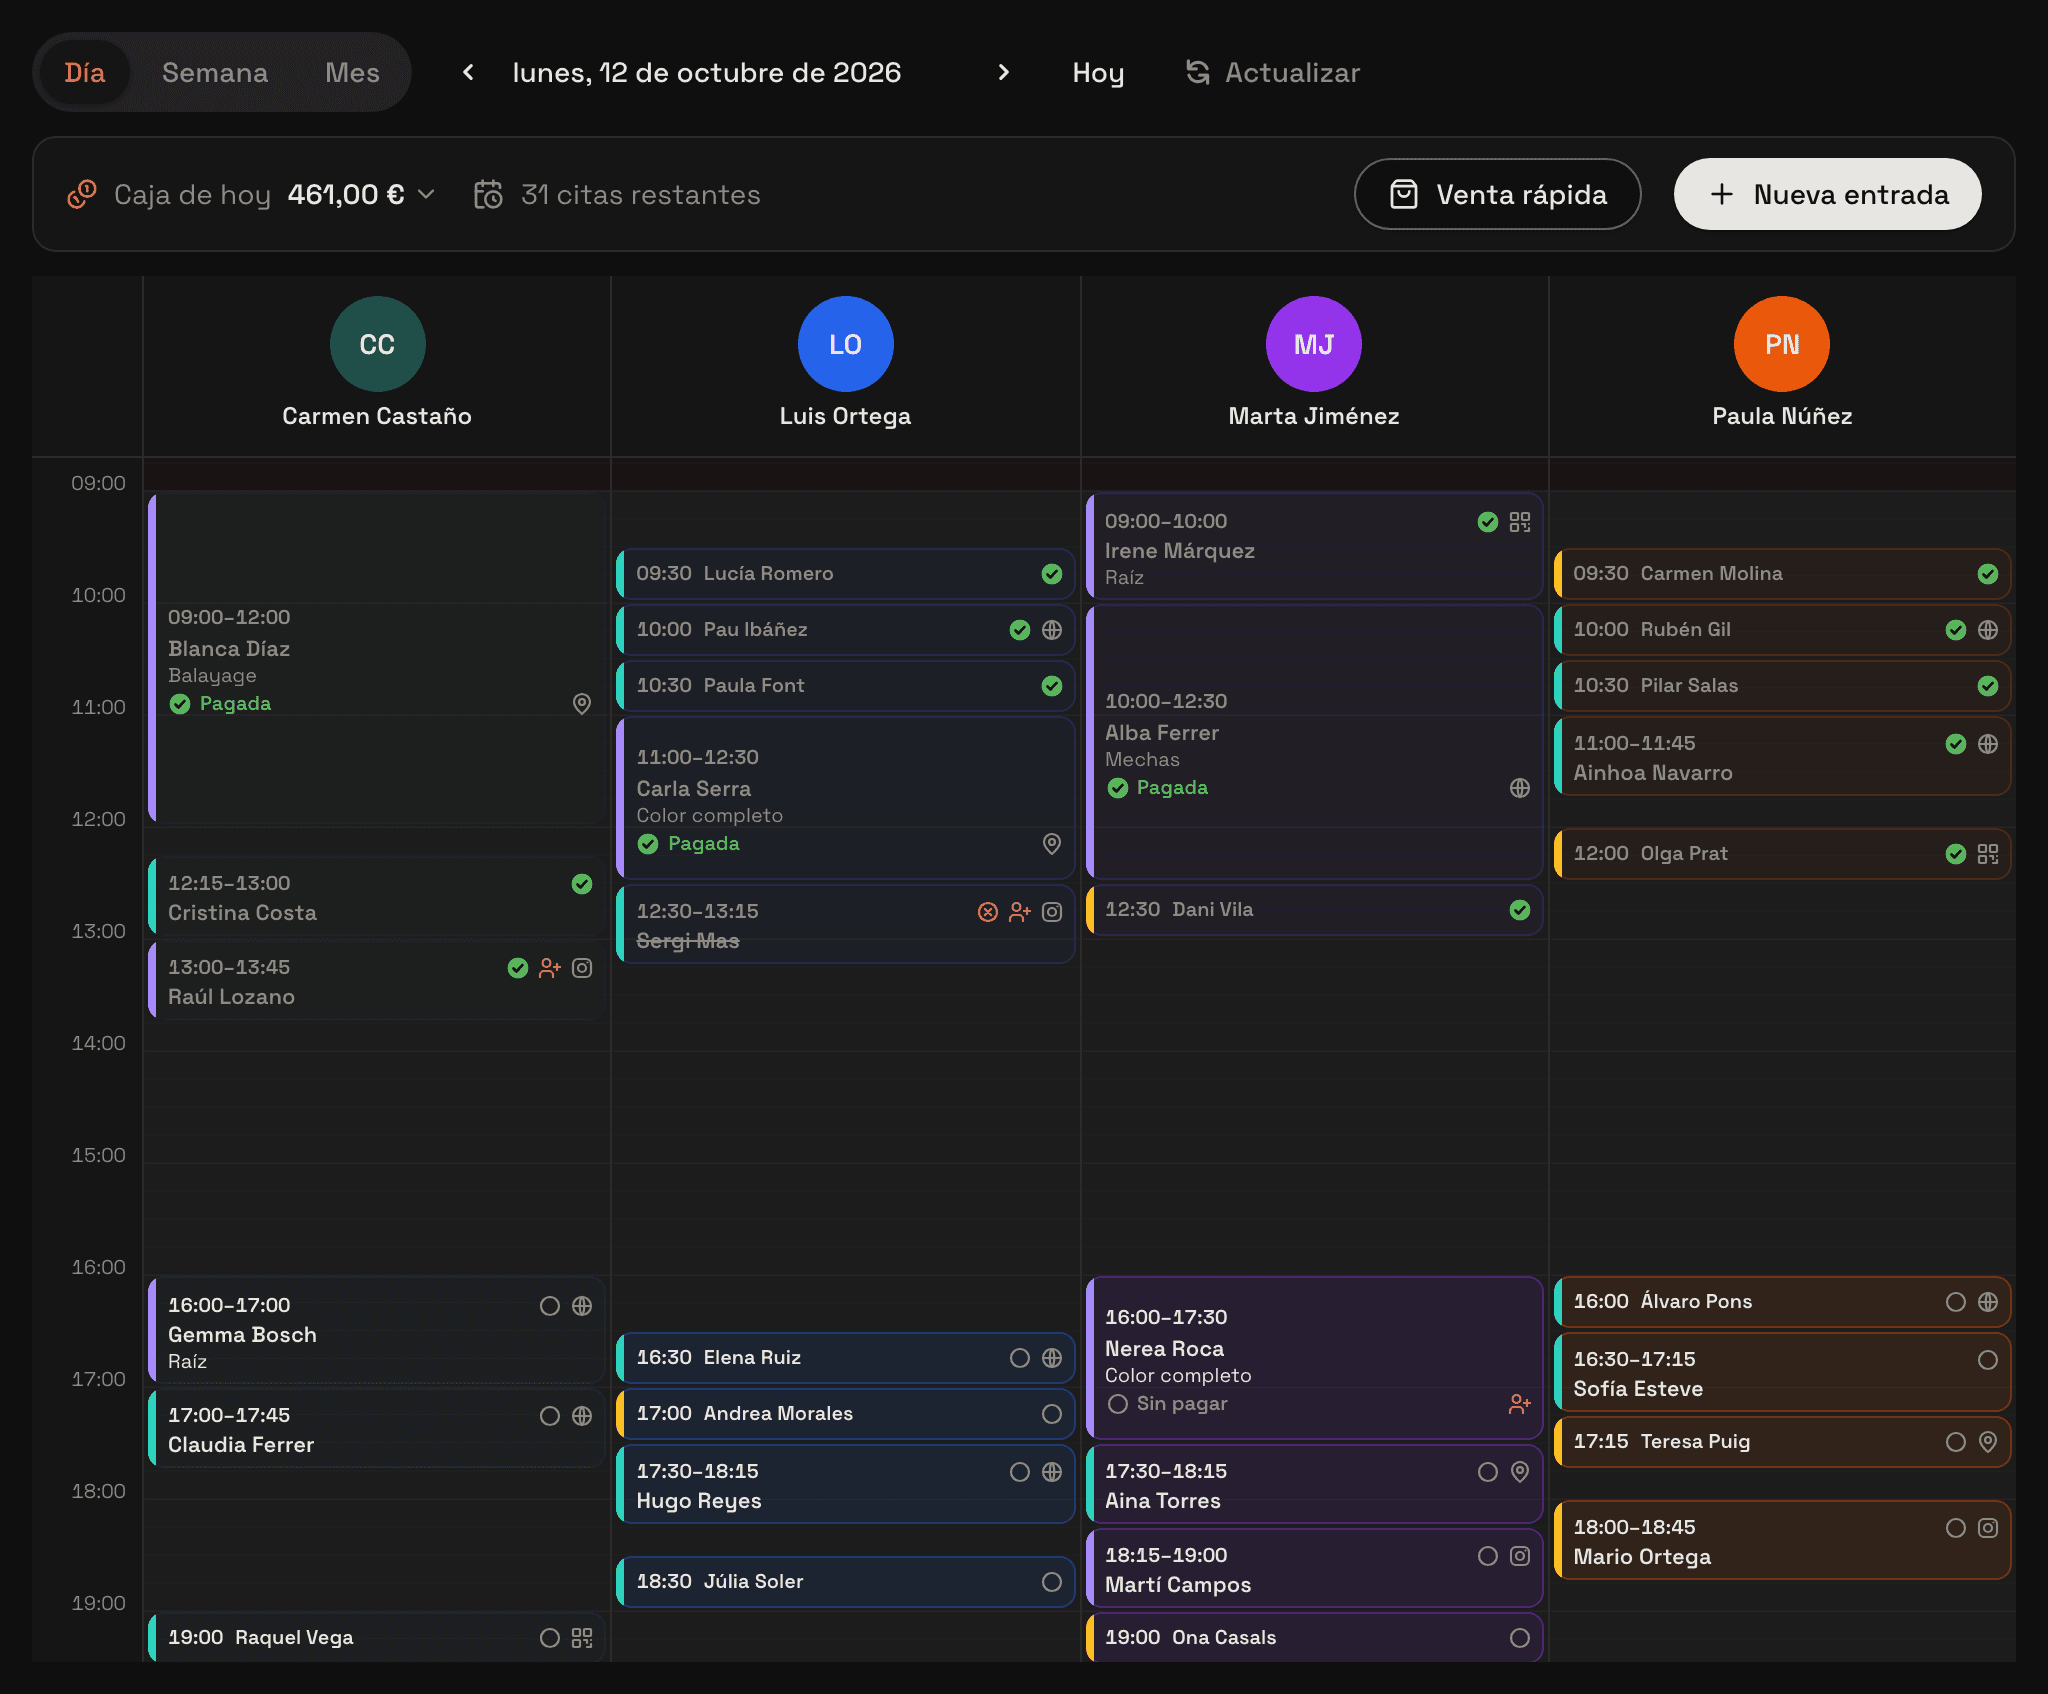Click the Instagram icon on Sergi Mas's appointment
The height and width of the screenshot is (1694, 2048).
tap(1052, 912)
